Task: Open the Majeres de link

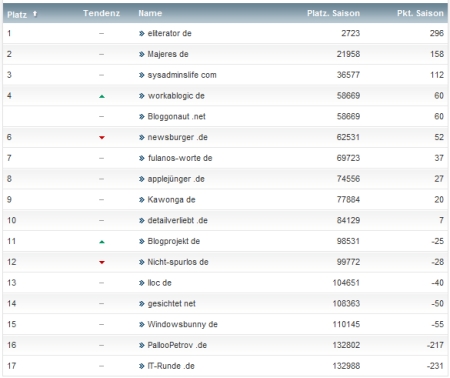Action: tap(168, 54)
